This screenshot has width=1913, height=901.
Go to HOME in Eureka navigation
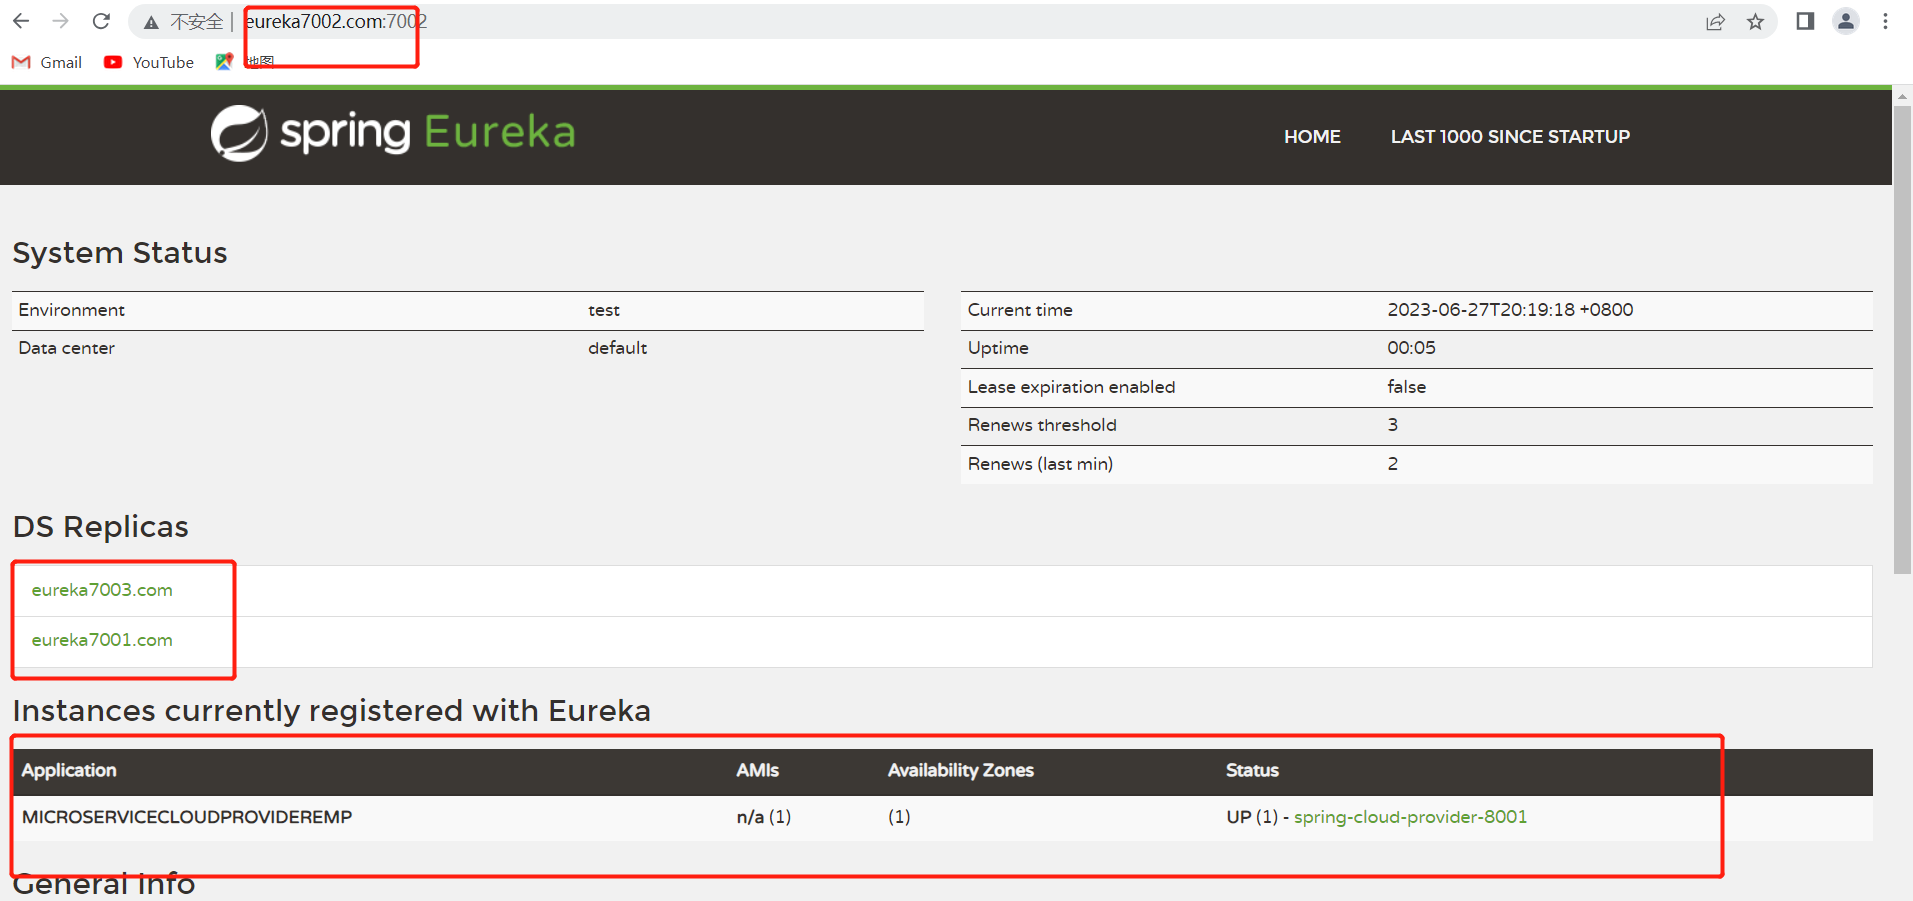(x=1312, y=137)
